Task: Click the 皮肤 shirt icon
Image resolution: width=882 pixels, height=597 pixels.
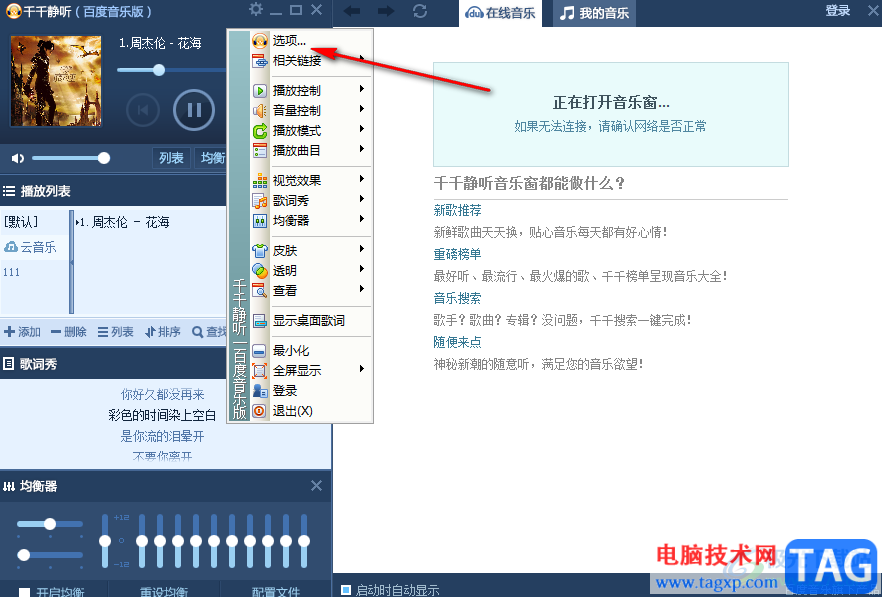Action: (x=259, y=250)
